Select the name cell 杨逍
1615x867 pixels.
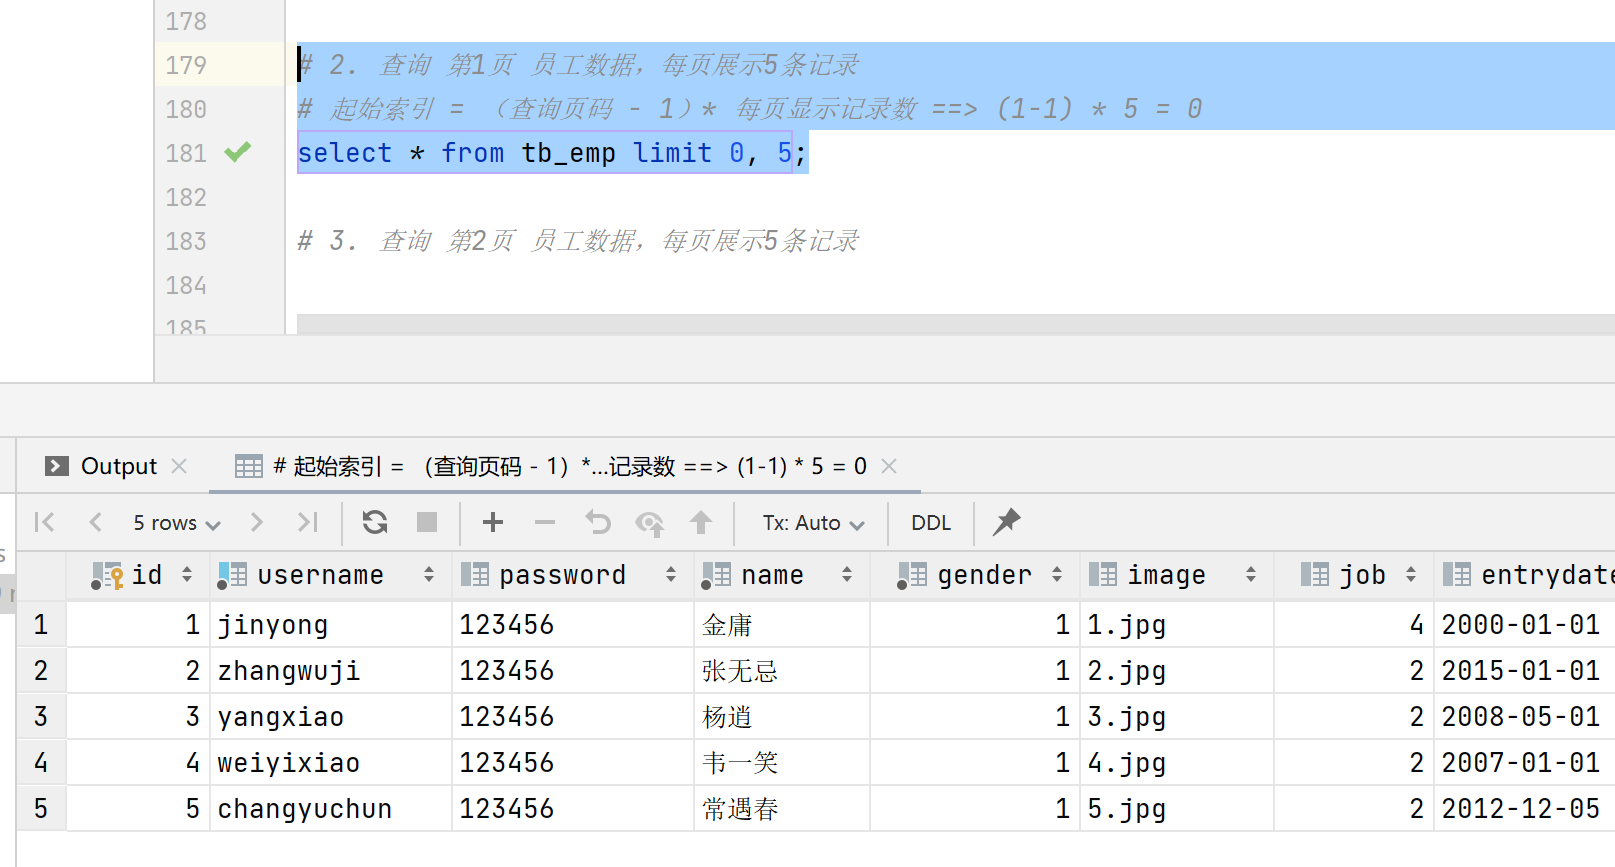tap(782, 717)
